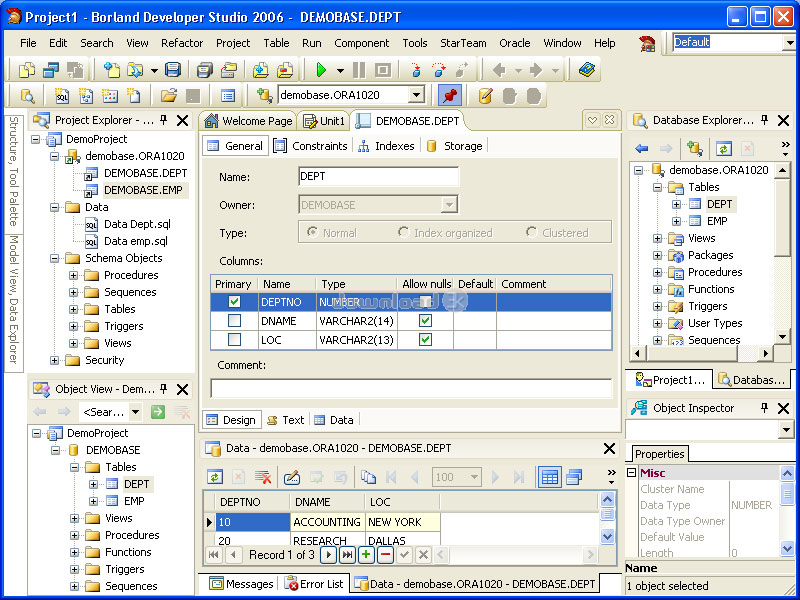
Task: Open the Oracle menu
Action: (515, 43)
